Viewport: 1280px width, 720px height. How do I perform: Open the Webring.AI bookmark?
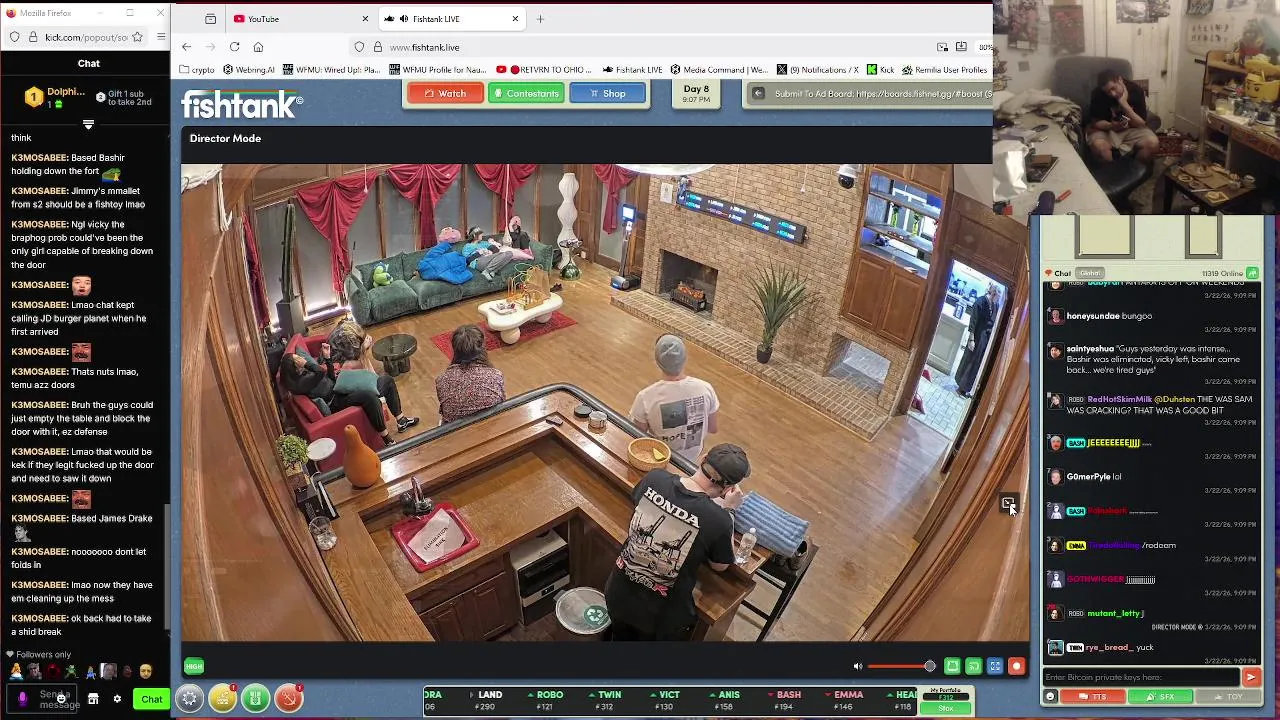click(x=249, y=70)
